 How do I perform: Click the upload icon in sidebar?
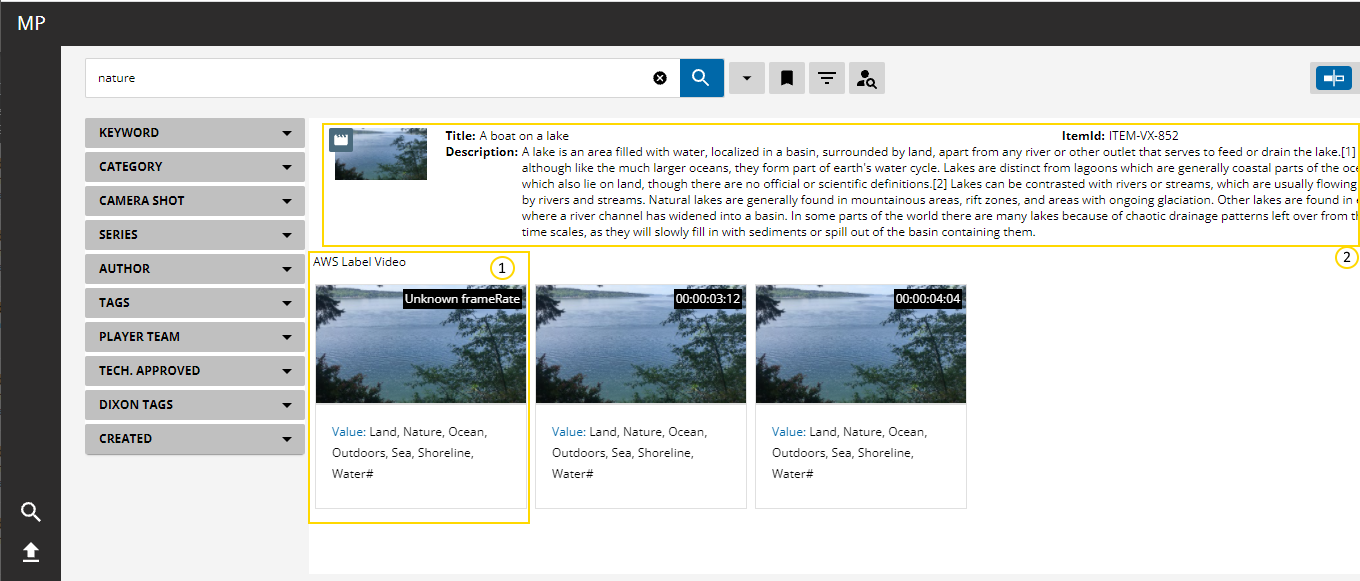[31, 552]
